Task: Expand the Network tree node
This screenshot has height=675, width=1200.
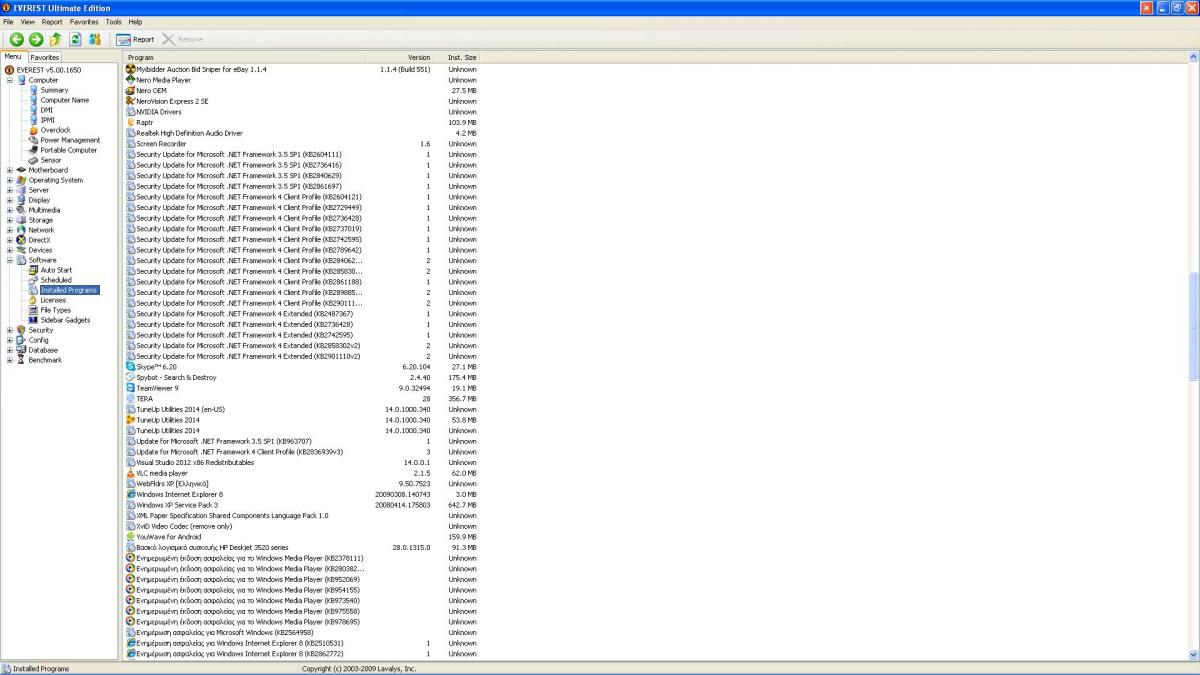Action: [10, 230]
